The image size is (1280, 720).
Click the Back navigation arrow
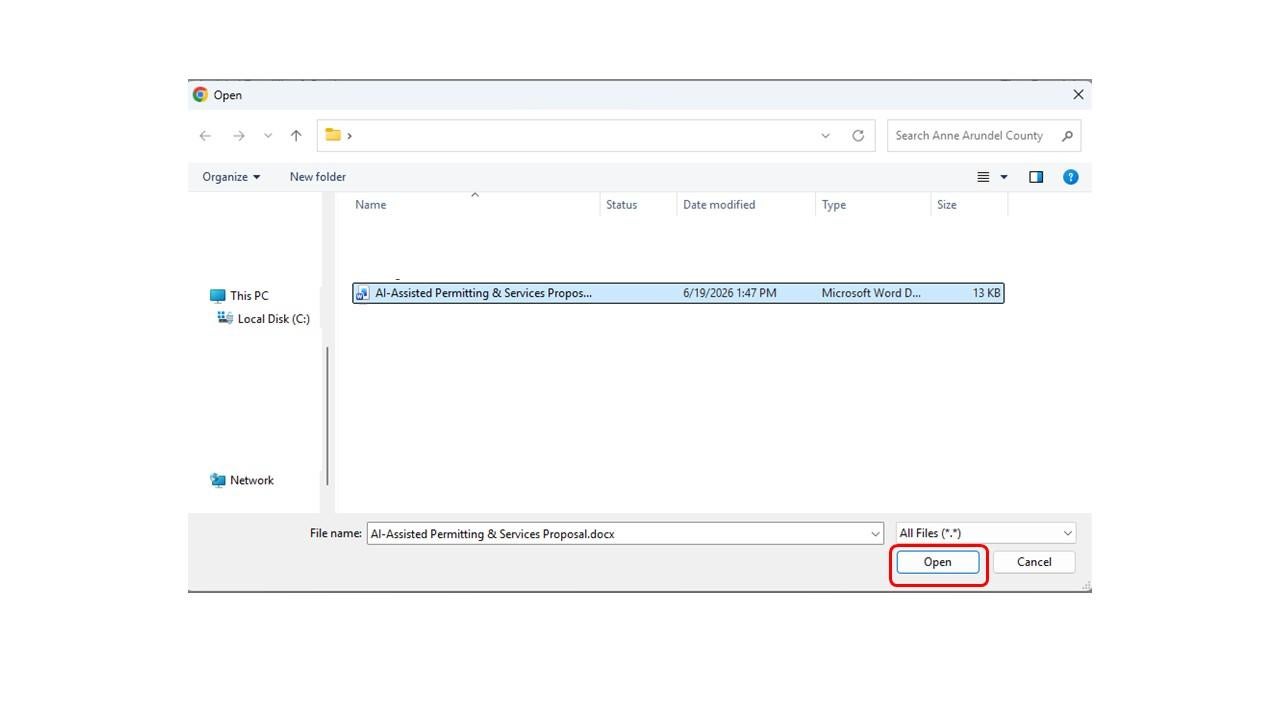click(205, 136)
